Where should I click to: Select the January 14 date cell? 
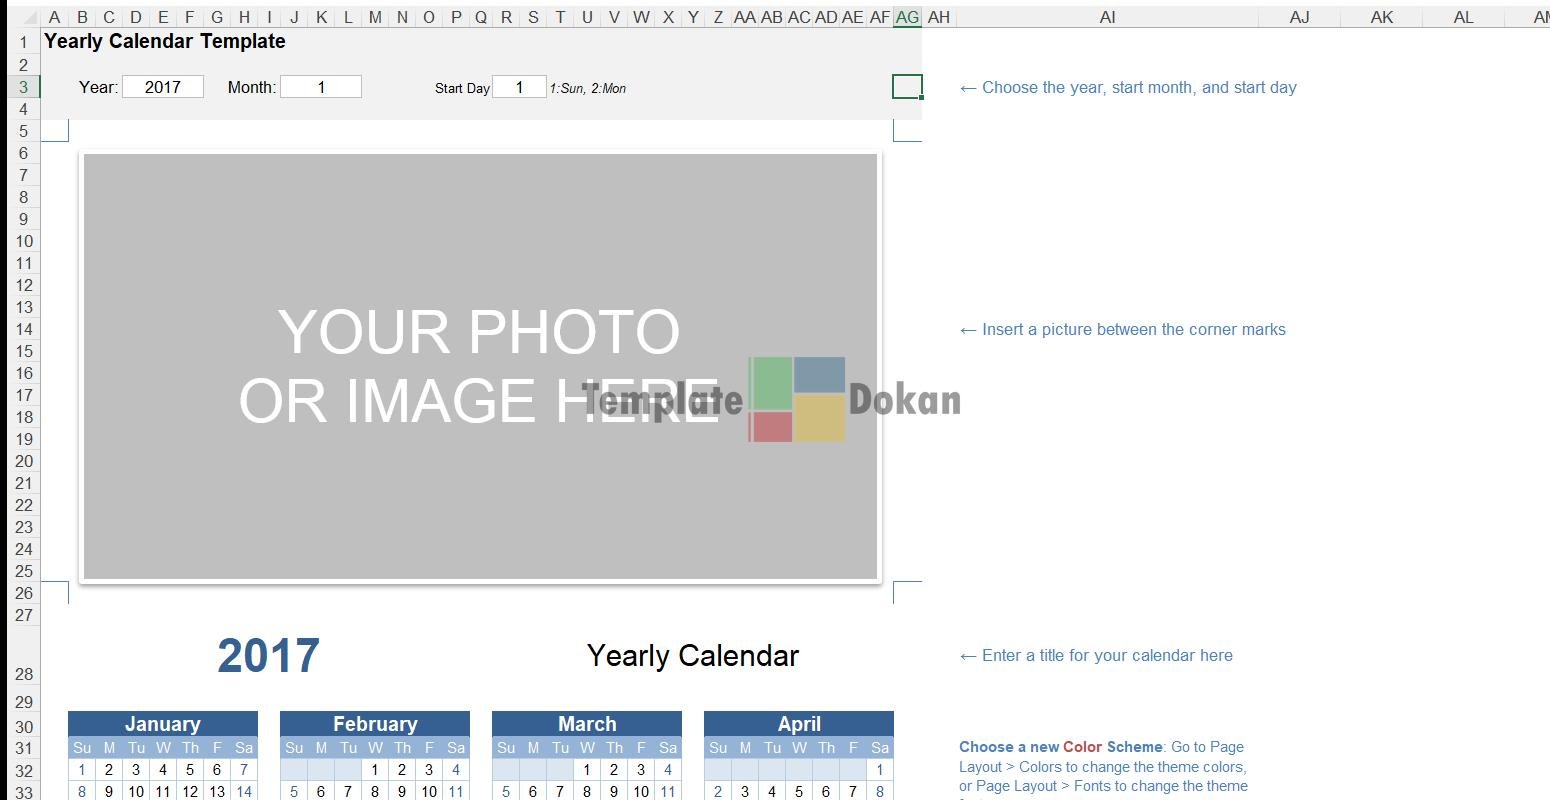click(244, 791)
